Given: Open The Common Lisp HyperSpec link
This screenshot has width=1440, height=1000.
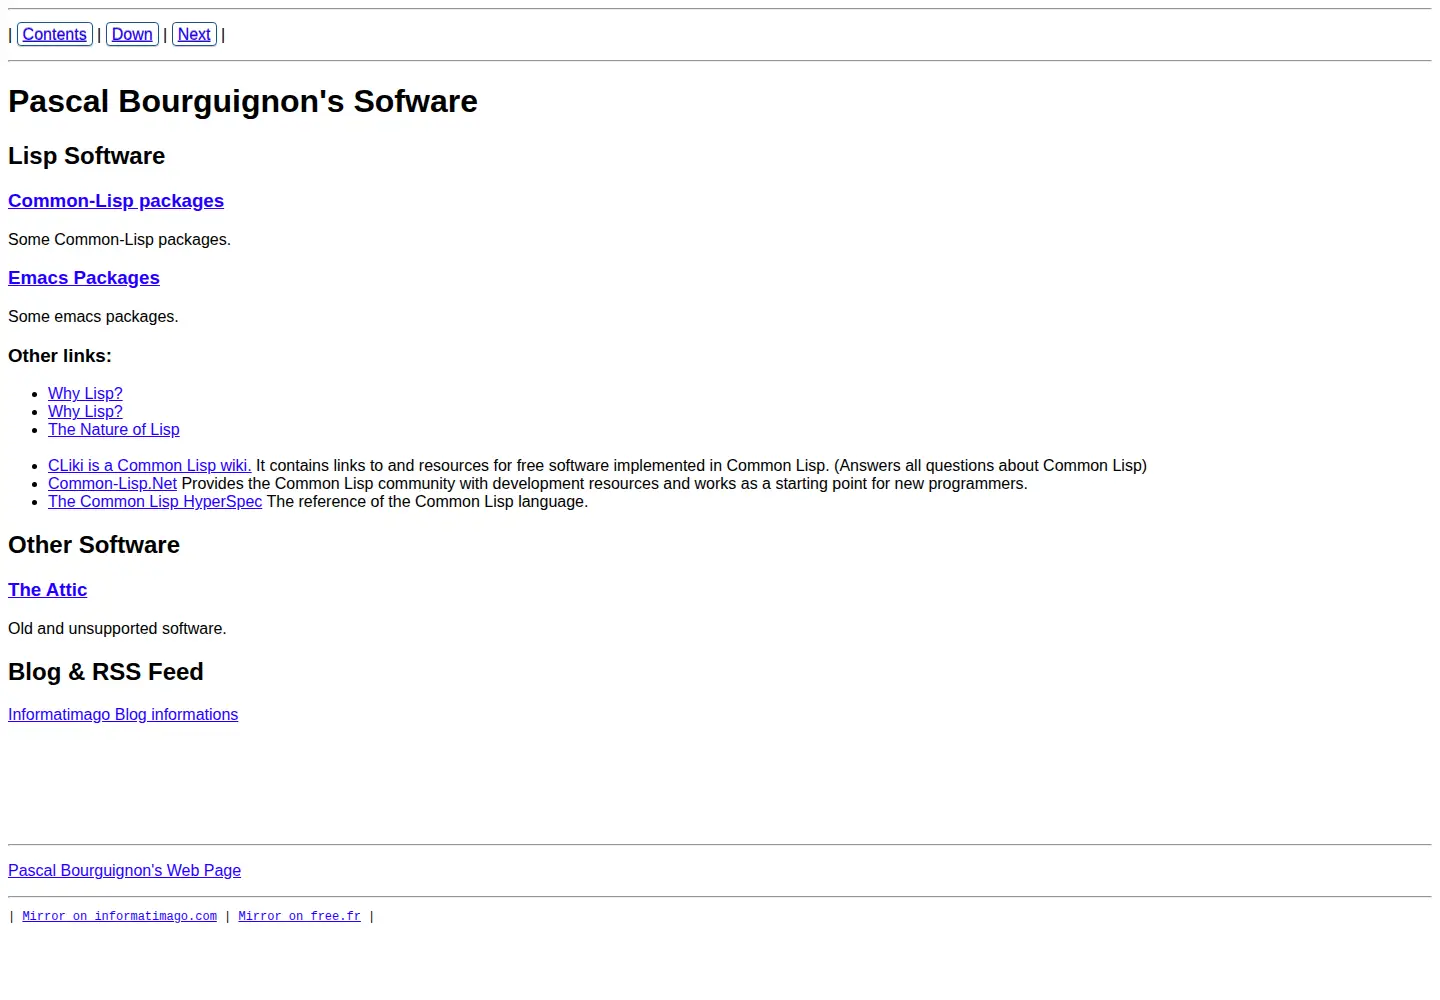Looking at the screenshot, I should coord(155,502).
